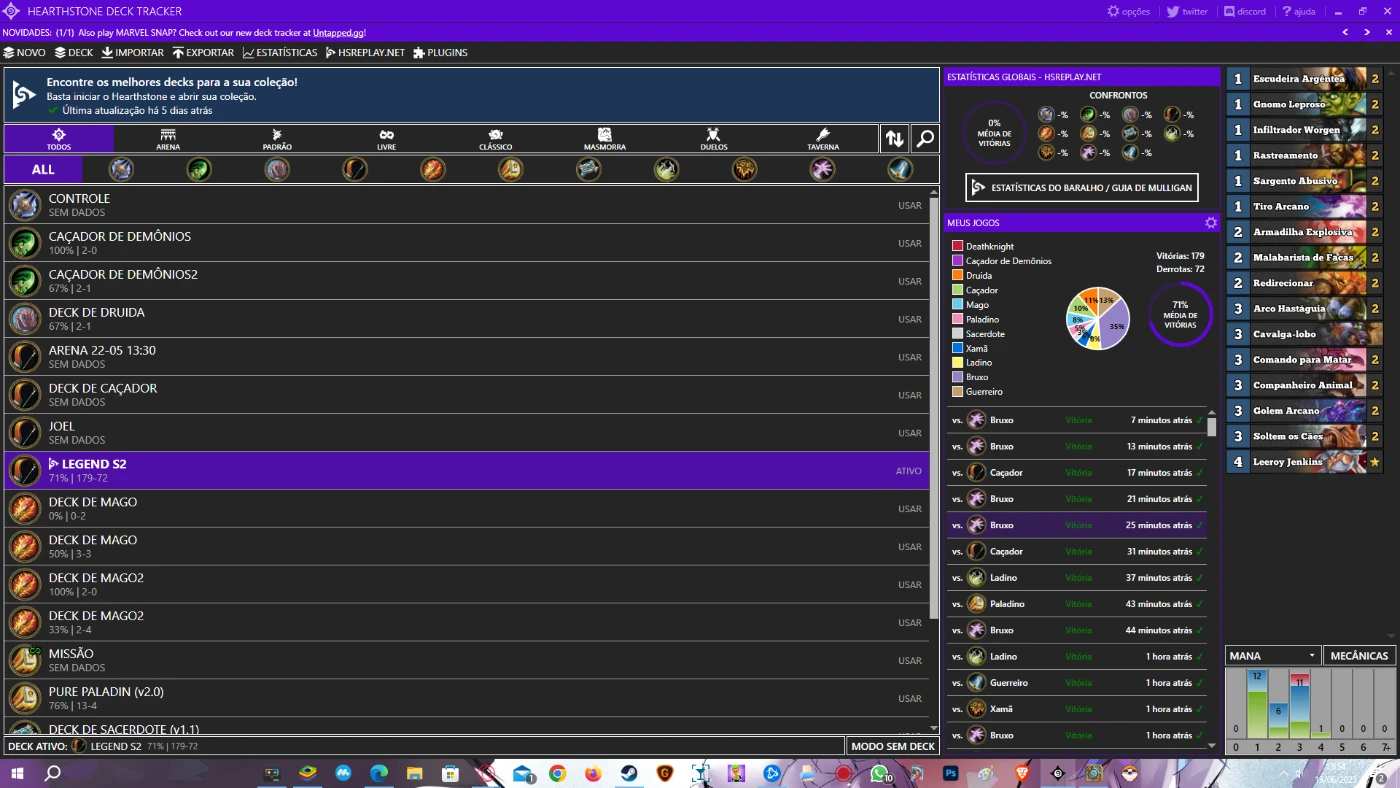Filter decks by Warlock class icon
This screenshot has width=1400, height=788.
(823, 169)
